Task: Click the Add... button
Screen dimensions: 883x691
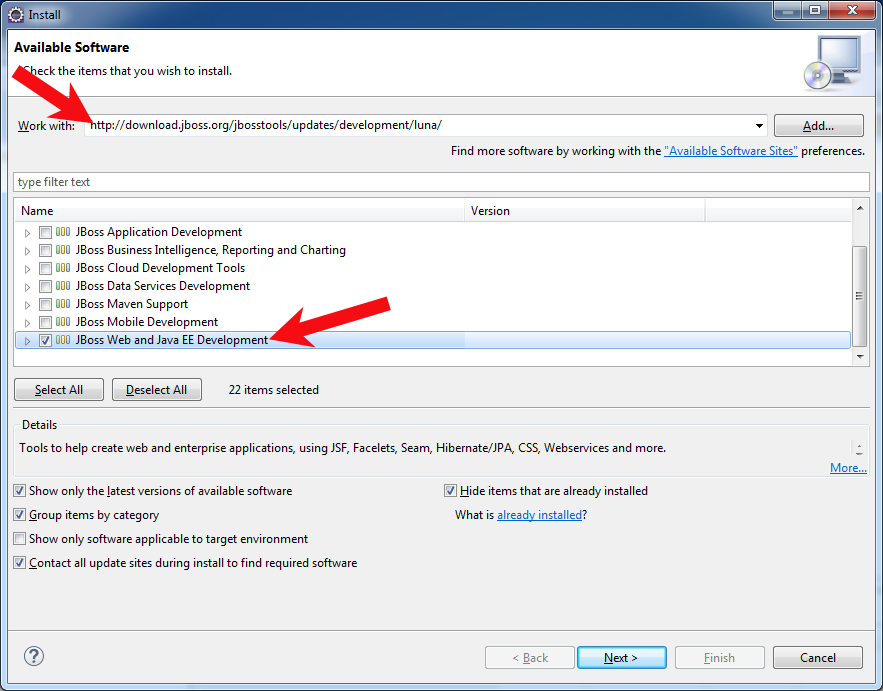Action: (x=818, y=126)
